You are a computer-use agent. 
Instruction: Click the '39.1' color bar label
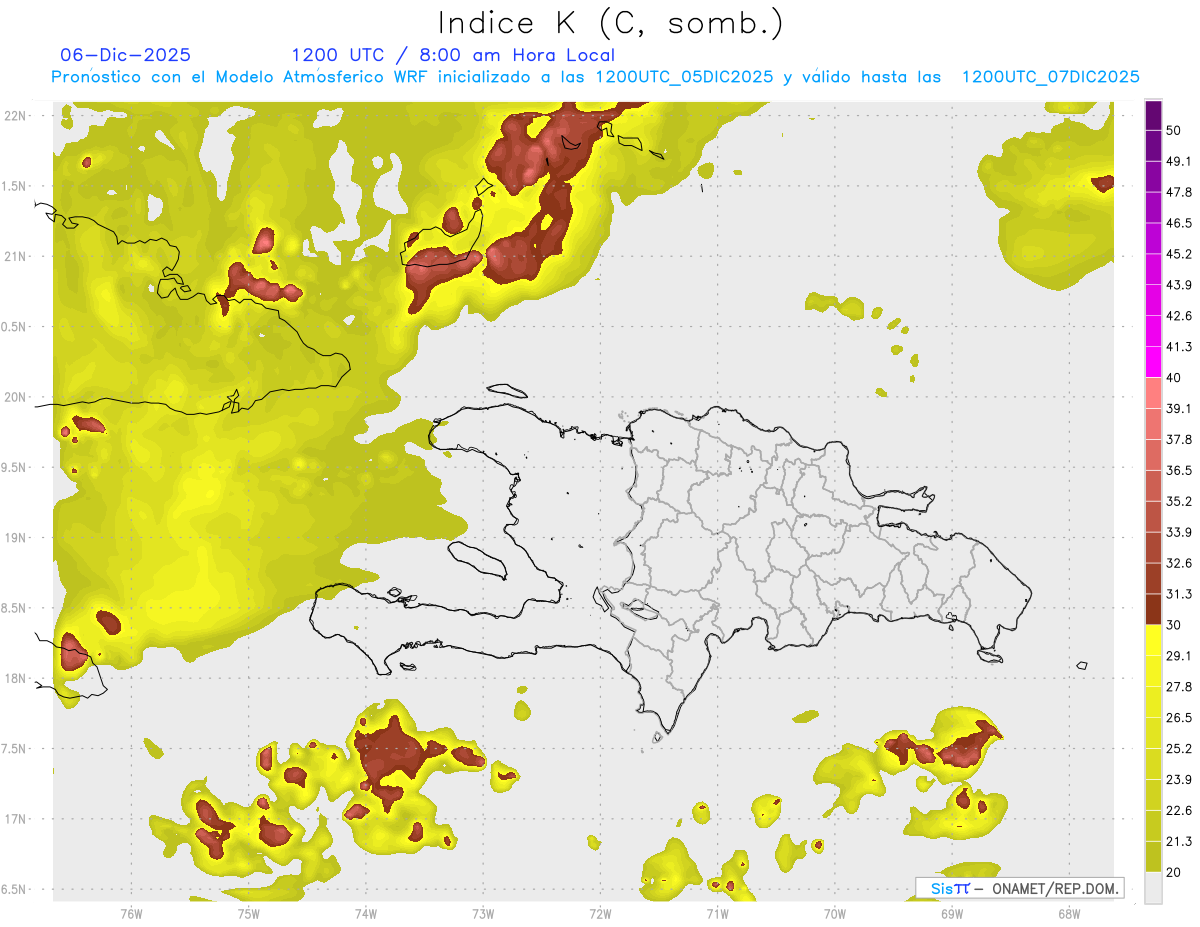tap(1179, 408)
